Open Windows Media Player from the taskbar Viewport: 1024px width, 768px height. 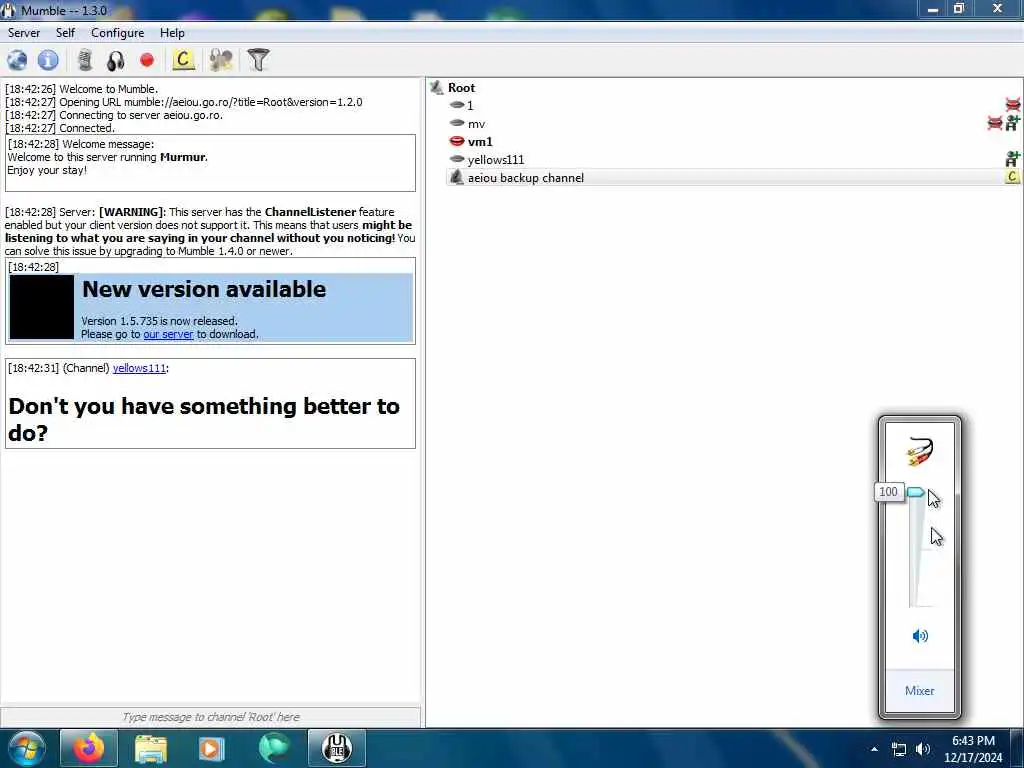(212, 748)
